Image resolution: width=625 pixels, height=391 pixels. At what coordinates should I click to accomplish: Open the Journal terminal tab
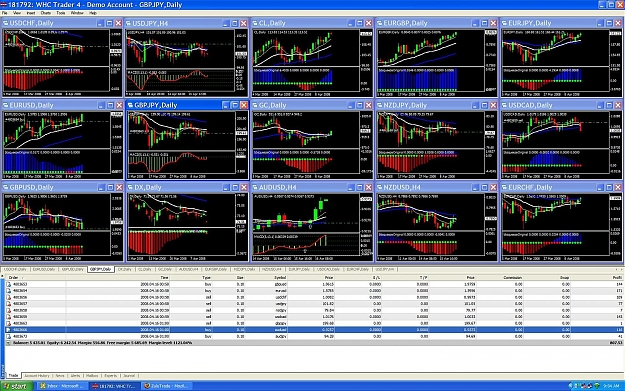click(x=129, y=375)
